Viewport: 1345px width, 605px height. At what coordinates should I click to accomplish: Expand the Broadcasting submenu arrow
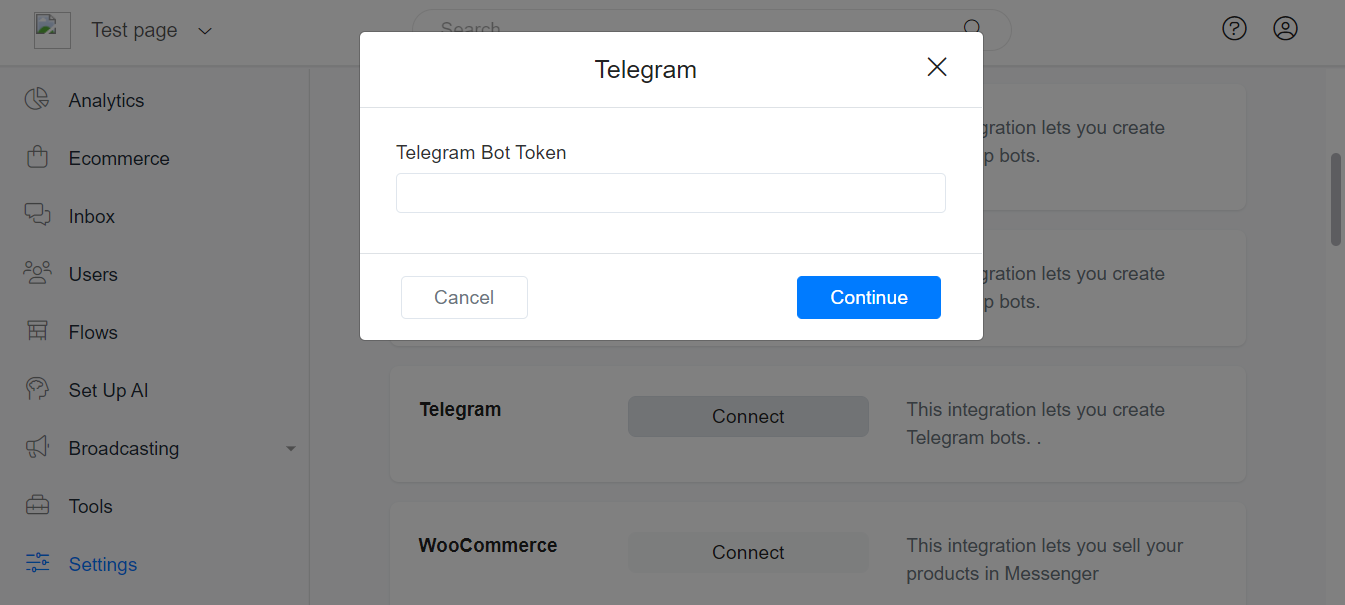click(x=291, y=448)
